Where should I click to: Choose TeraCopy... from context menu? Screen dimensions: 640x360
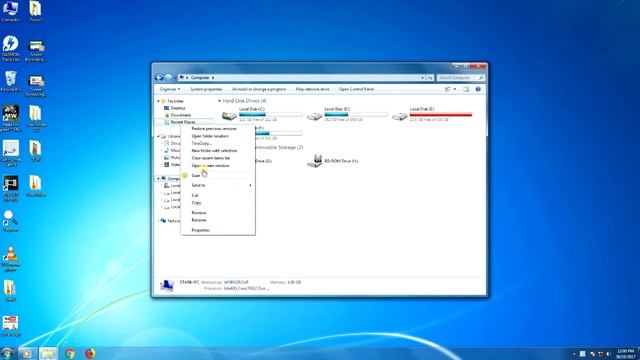218,143
